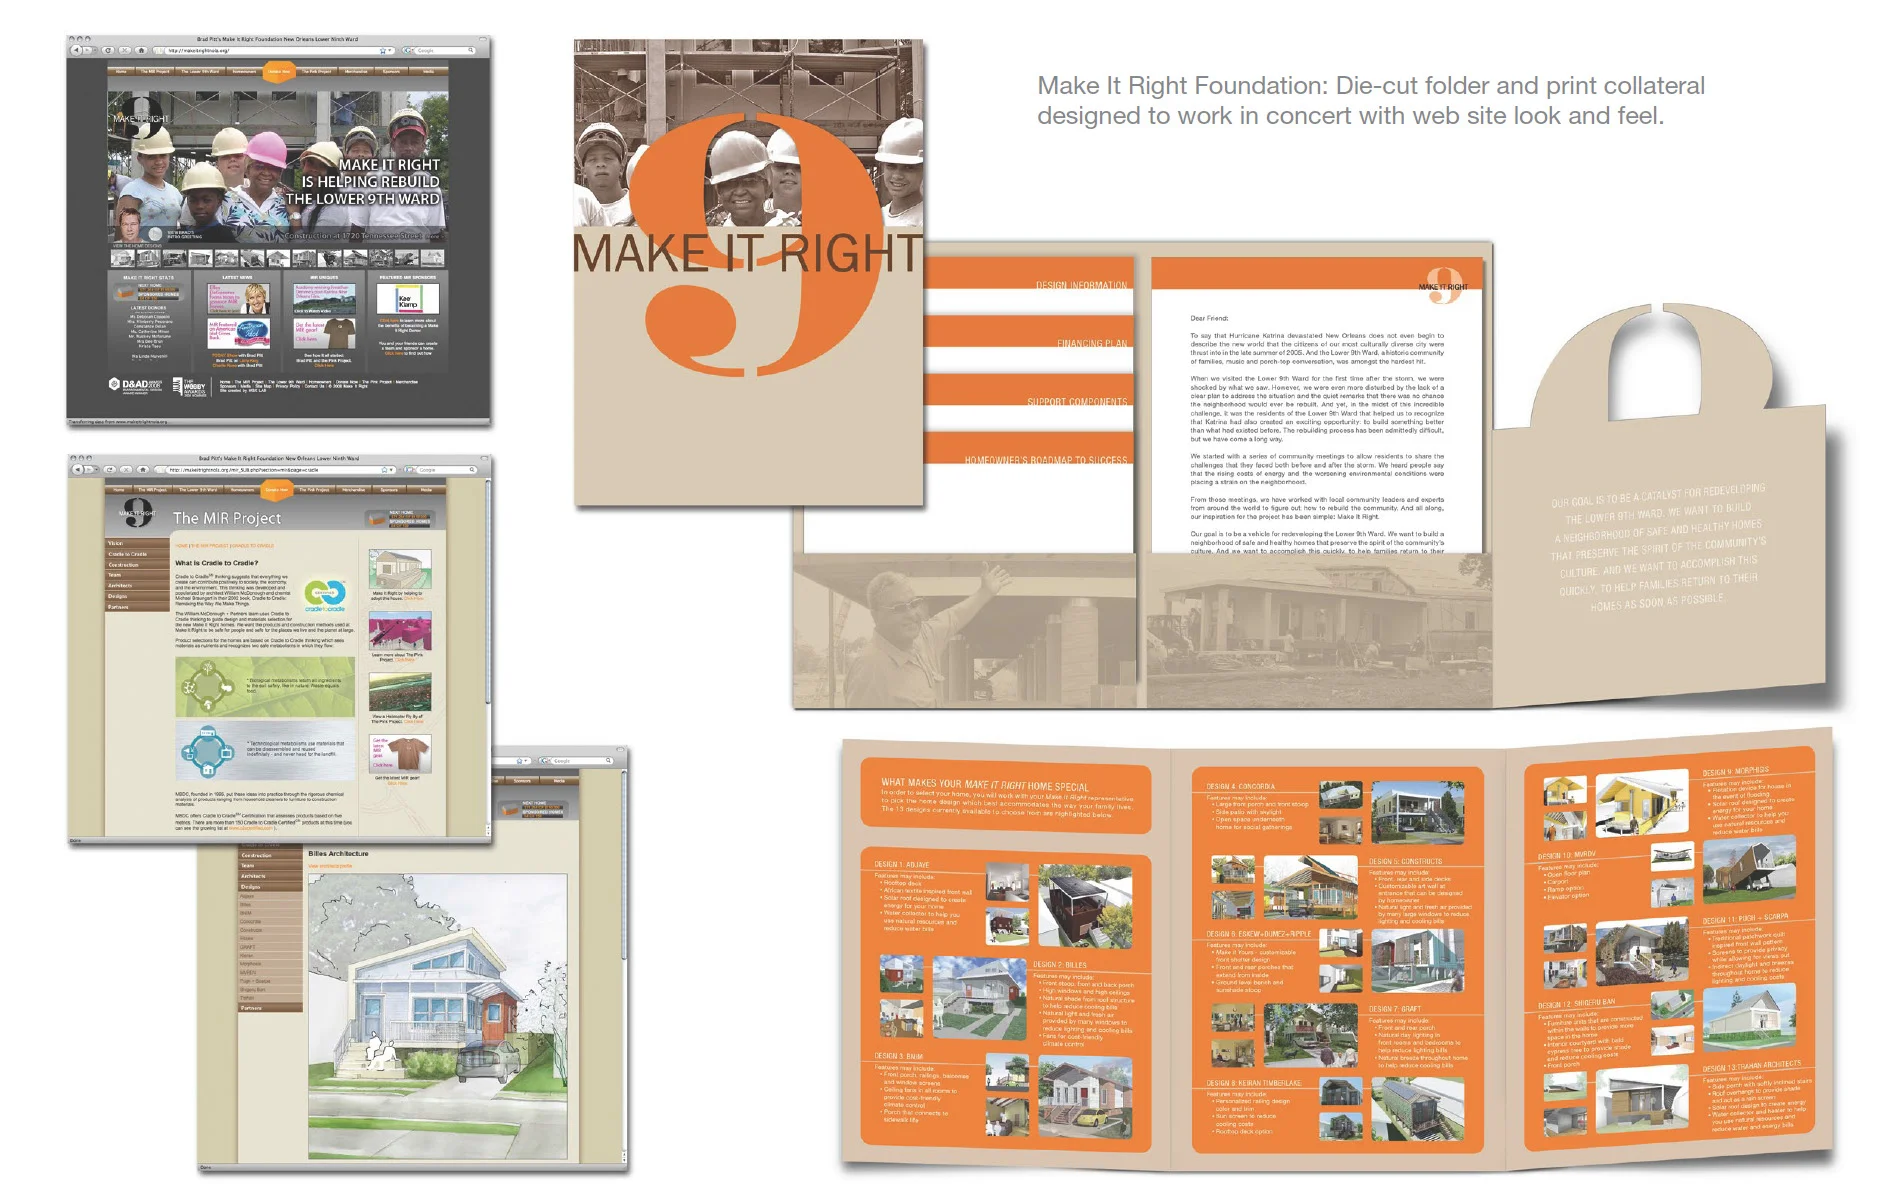Image resolution: width=1890 pixels, height=1202 pixels.
Task: Click Make It Right 9 logo on MIR Project page
Action: coord(137,512)
